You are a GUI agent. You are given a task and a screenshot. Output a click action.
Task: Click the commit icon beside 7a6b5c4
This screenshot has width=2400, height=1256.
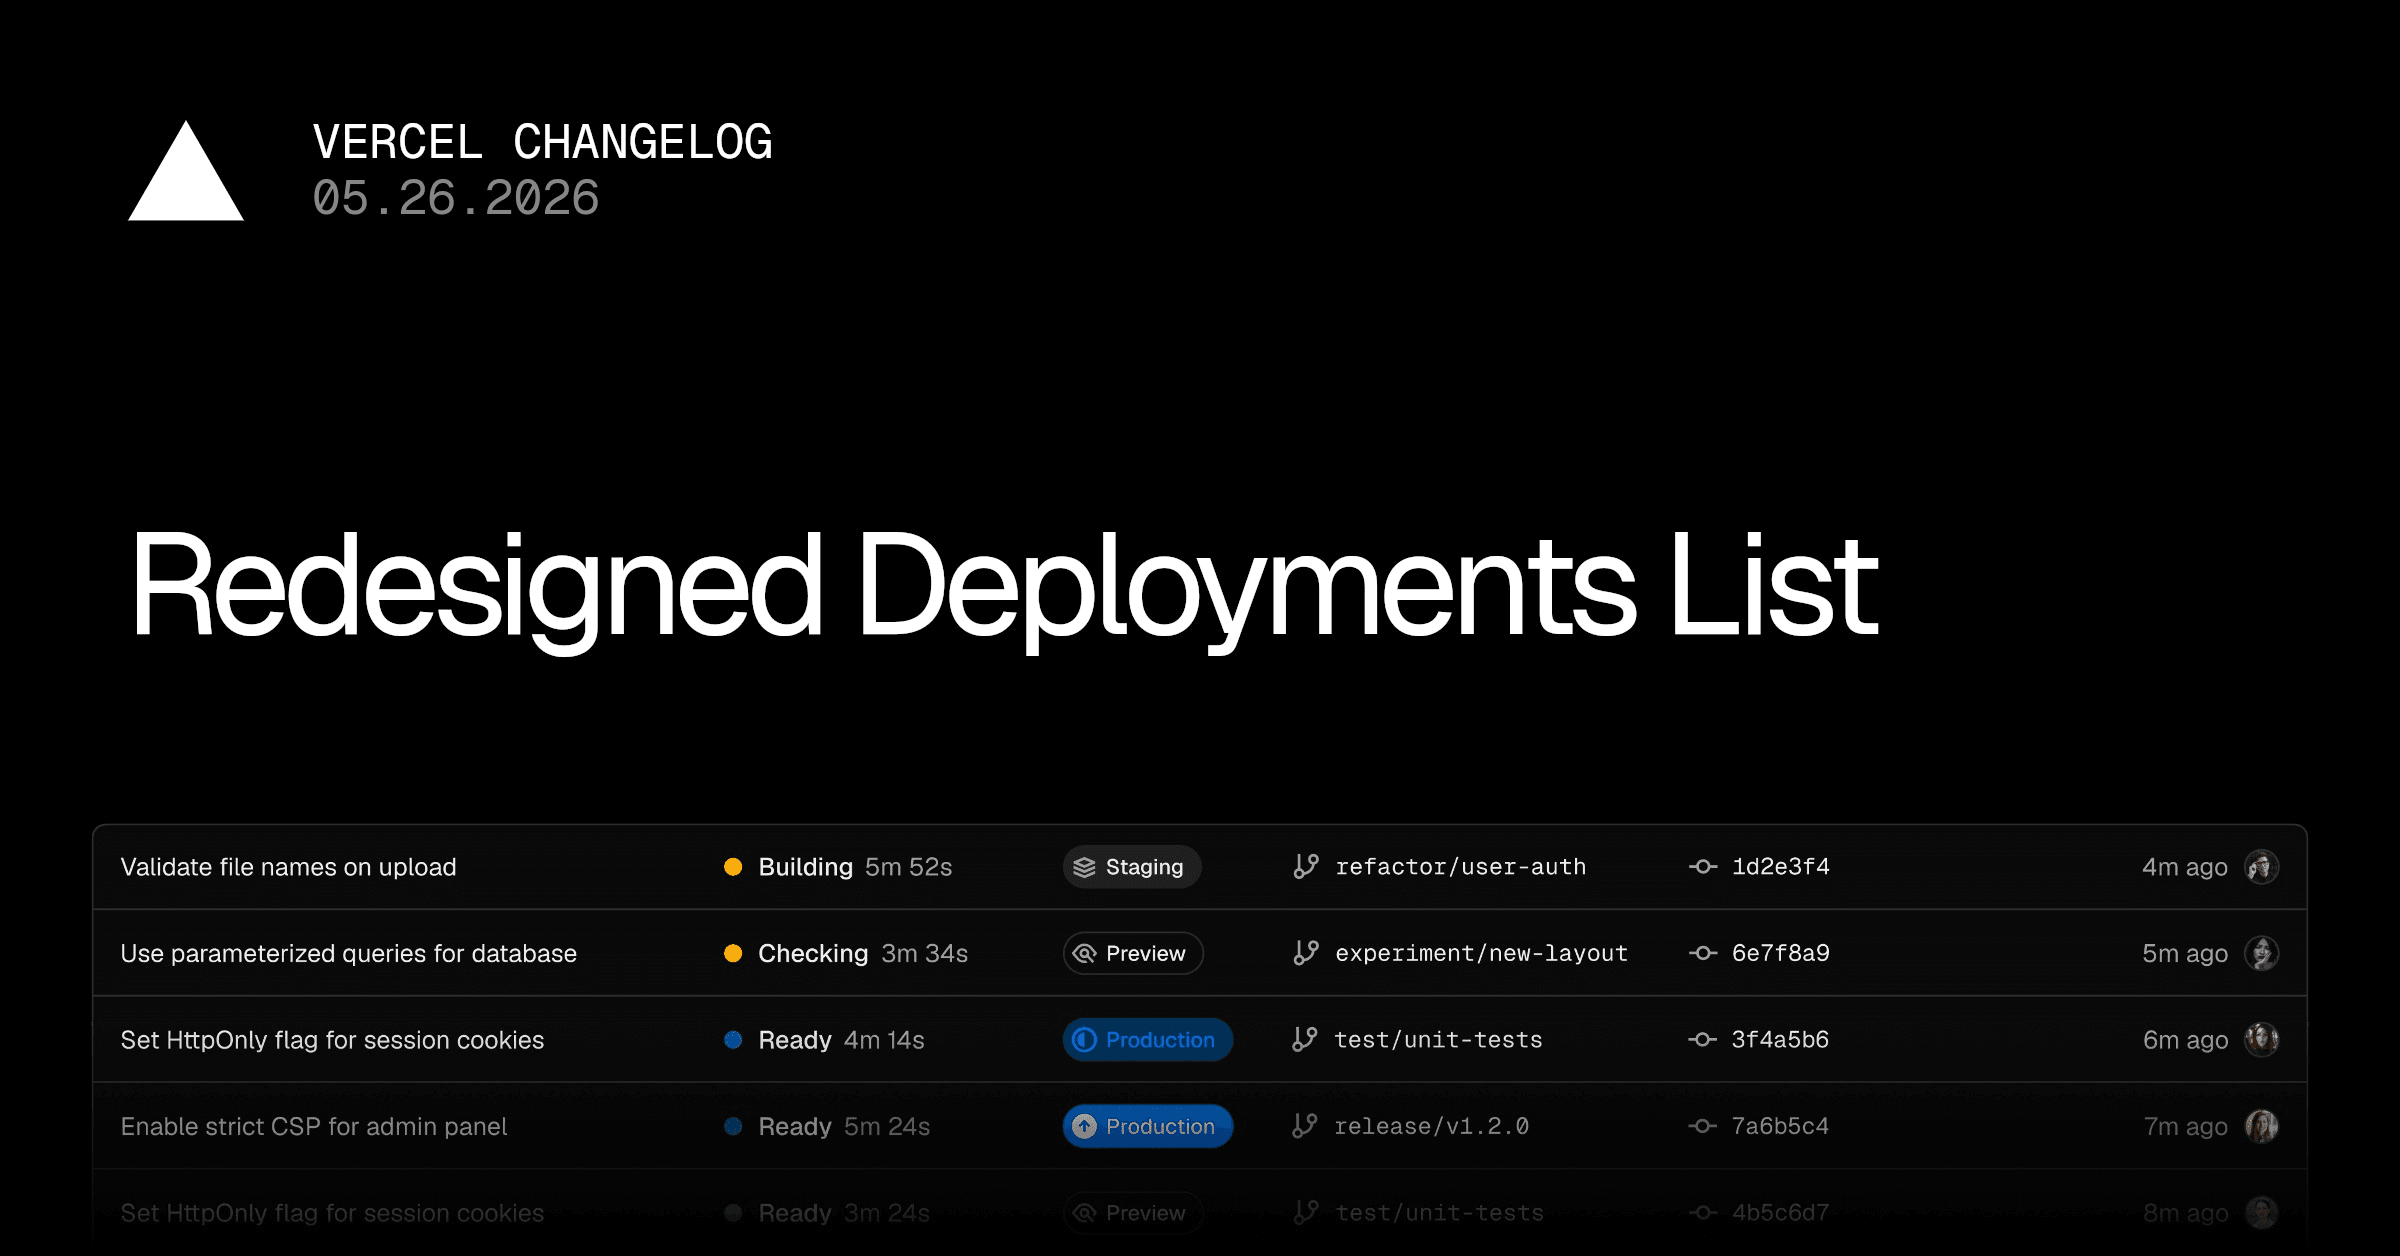pos(1703,1126)
